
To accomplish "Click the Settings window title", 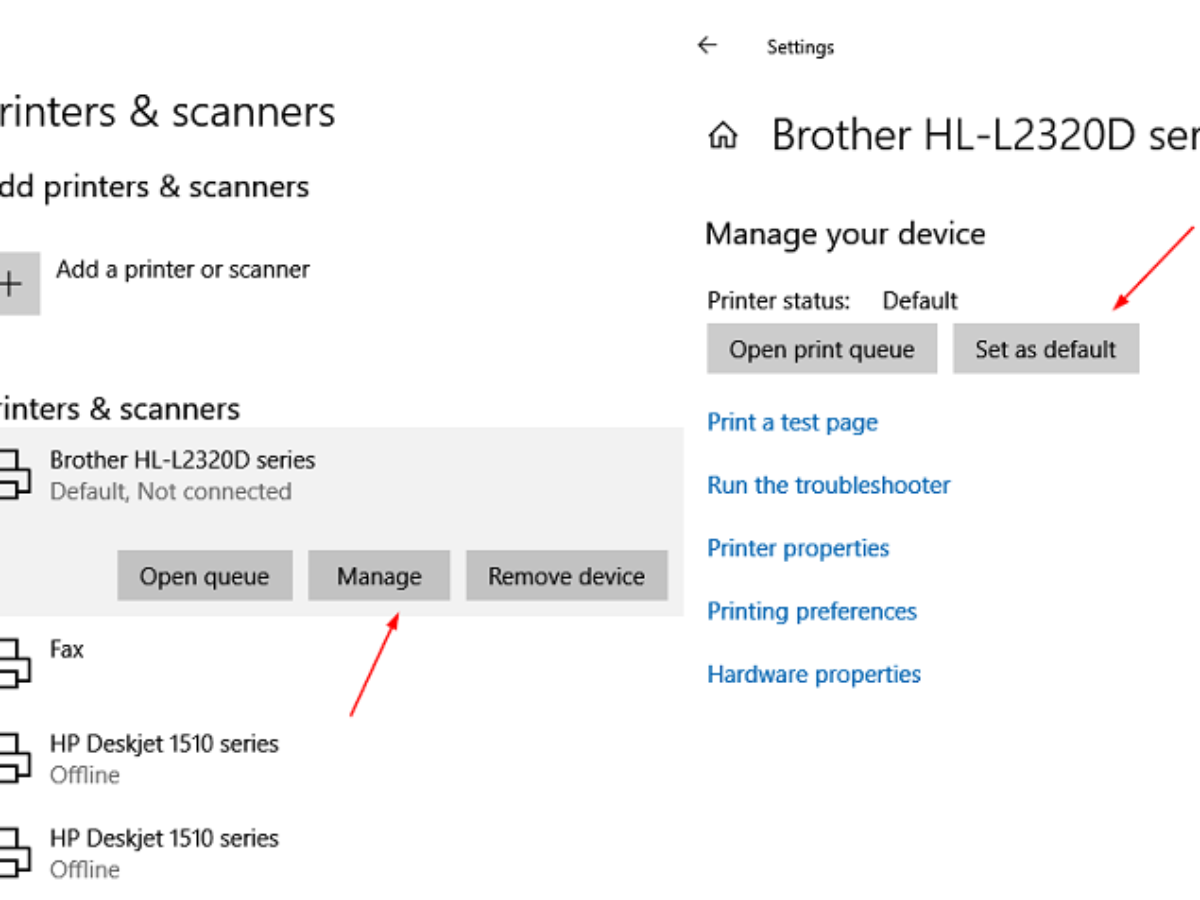I will click(800, 47).
